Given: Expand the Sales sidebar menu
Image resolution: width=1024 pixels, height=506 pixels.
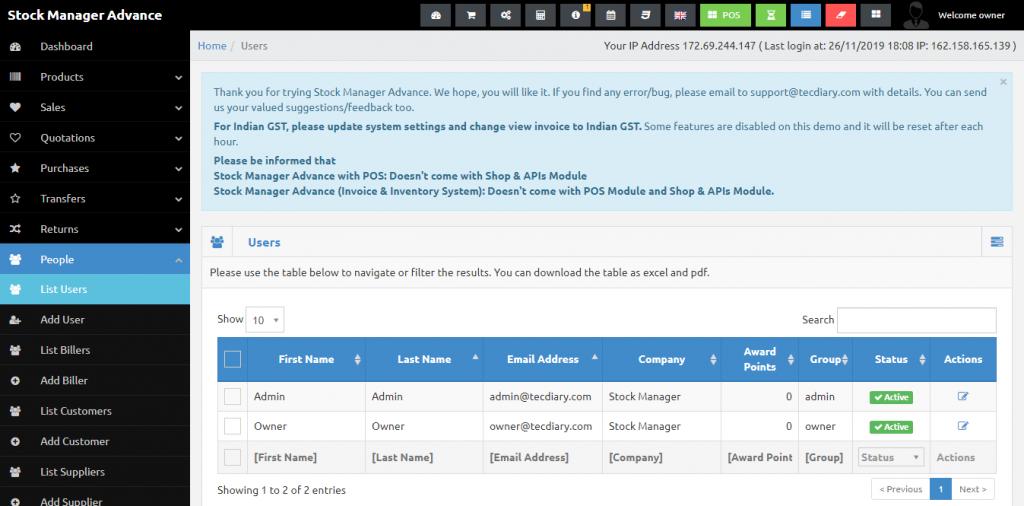Looking at the screenshot, I should (x=95, y=108).
